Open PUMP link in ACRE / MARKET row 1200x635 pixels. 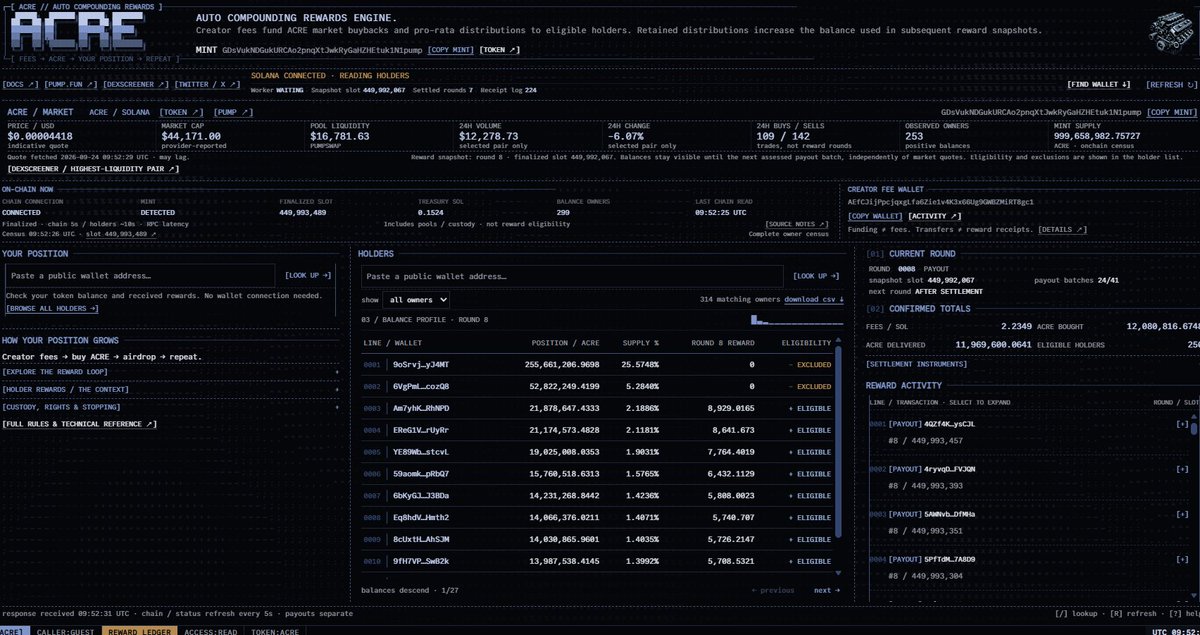pos(232,112)
